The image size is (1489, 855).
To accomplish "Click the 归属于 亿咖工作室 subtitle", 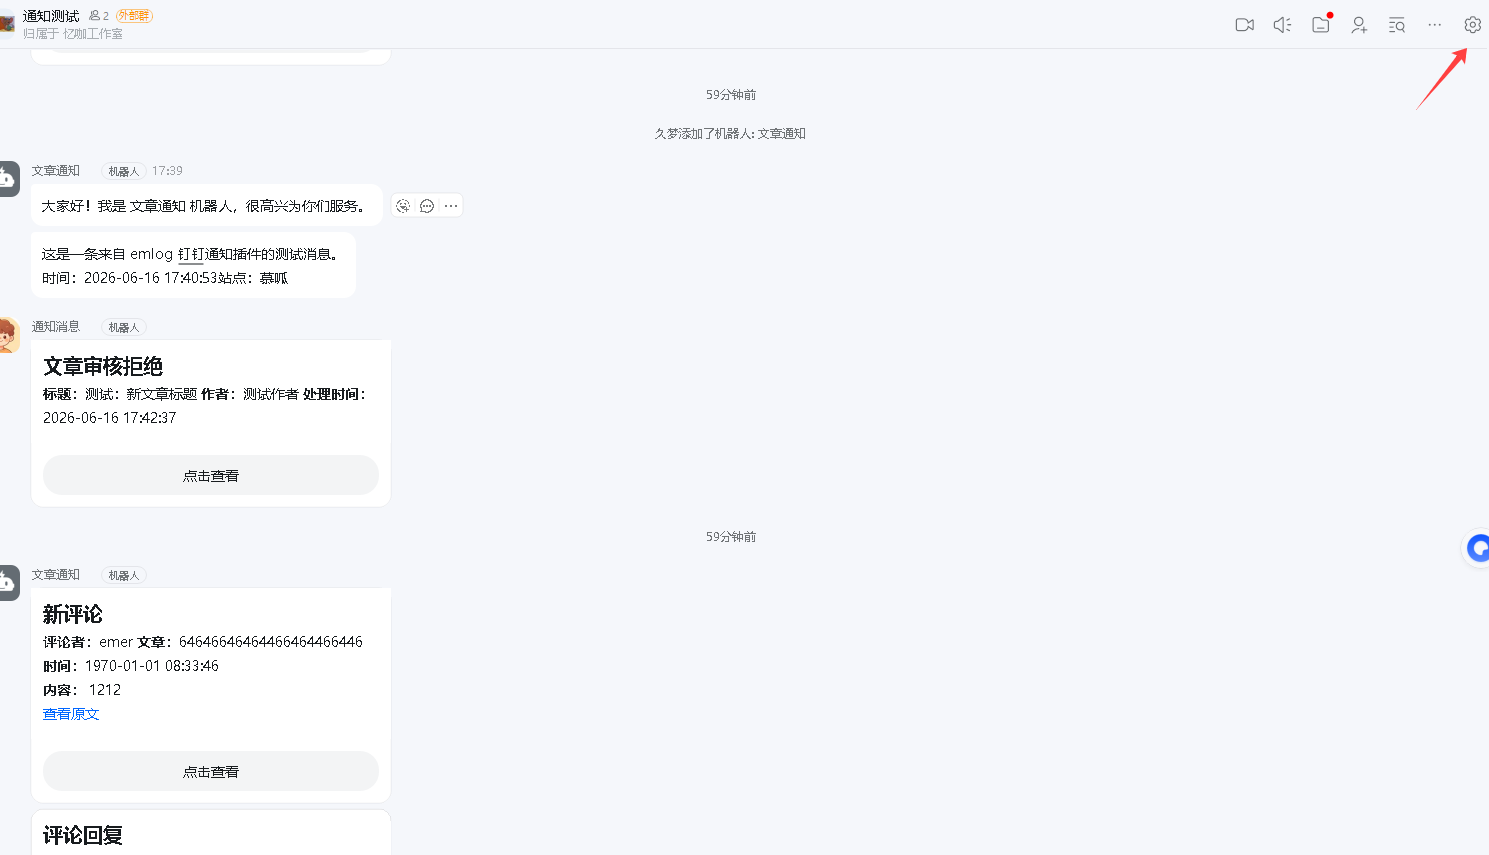I will pos(73,34).
